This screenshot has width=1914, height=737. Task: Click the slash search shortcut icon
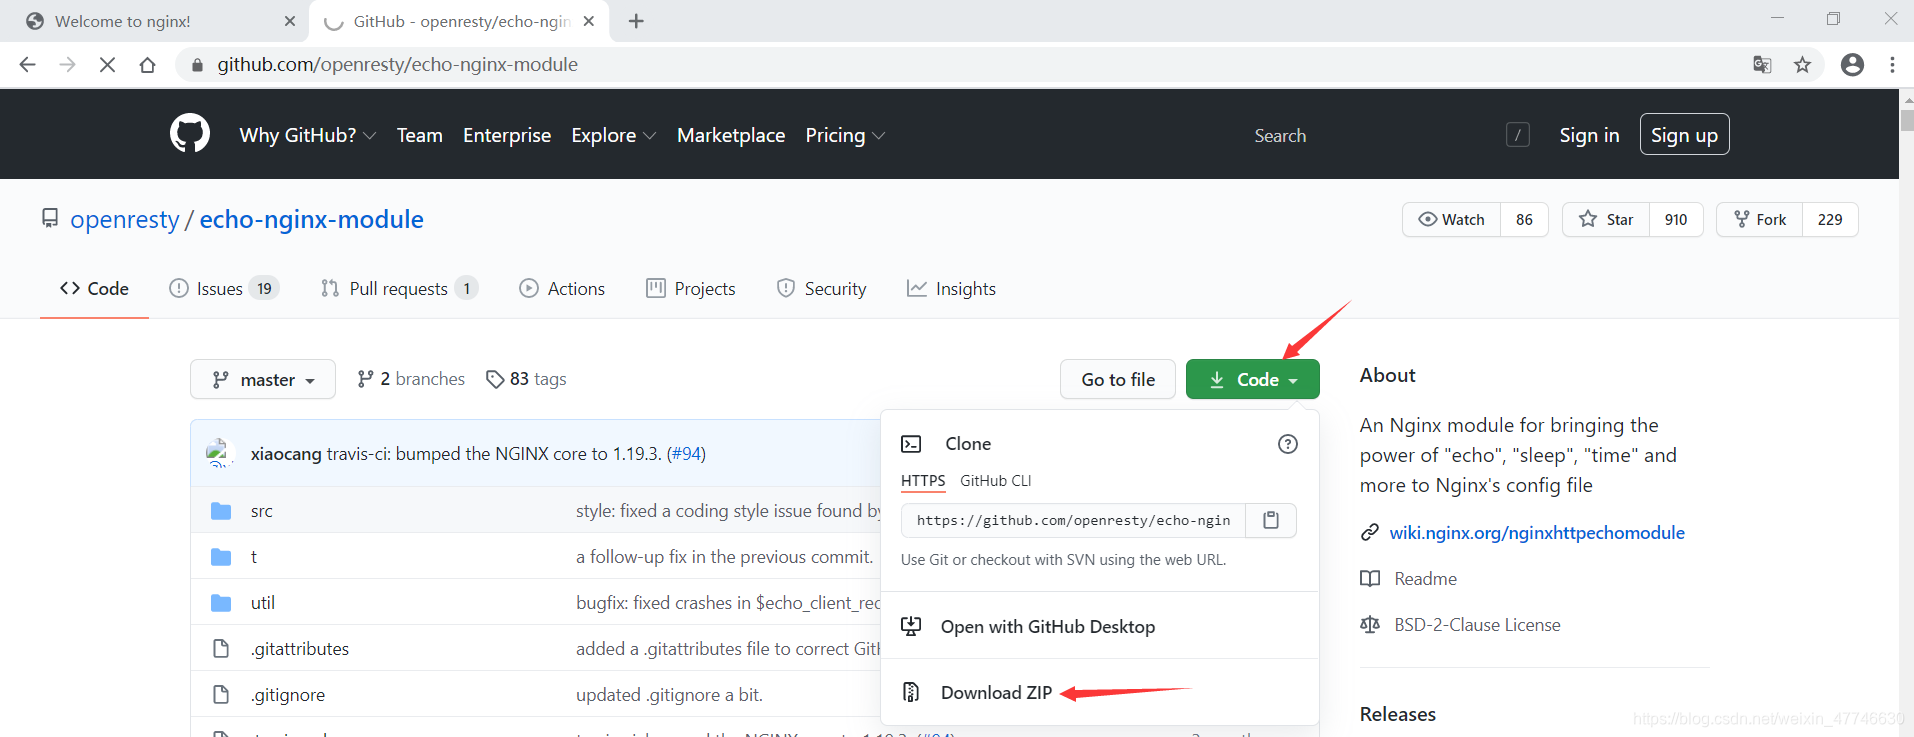(1518, 135)
